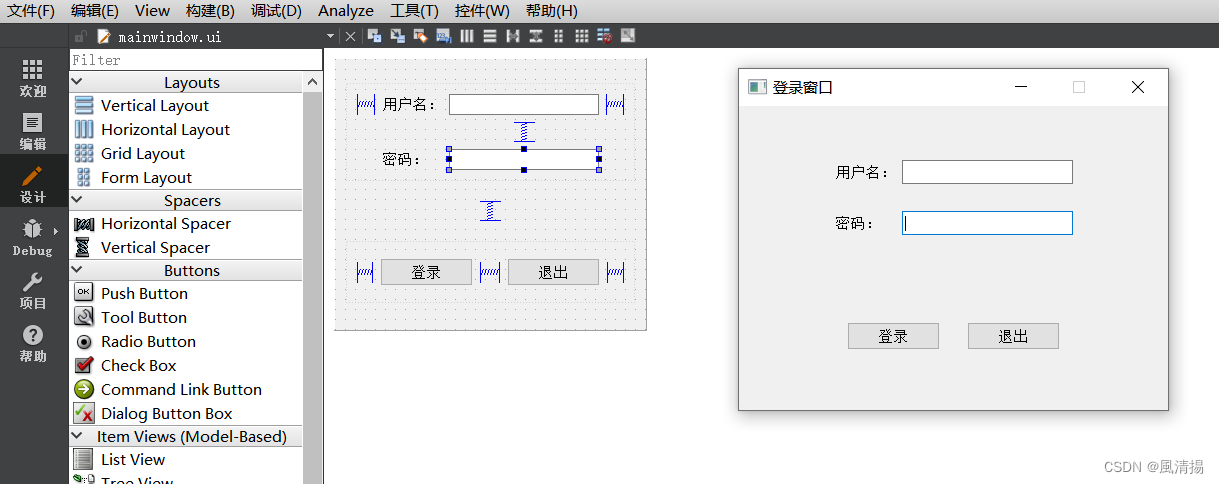Image resolution: width=1219 pixels, height=484 pixels.
Task: Open the 帮助(H) menu in menu bar
Action: click(x=551, y=11)
